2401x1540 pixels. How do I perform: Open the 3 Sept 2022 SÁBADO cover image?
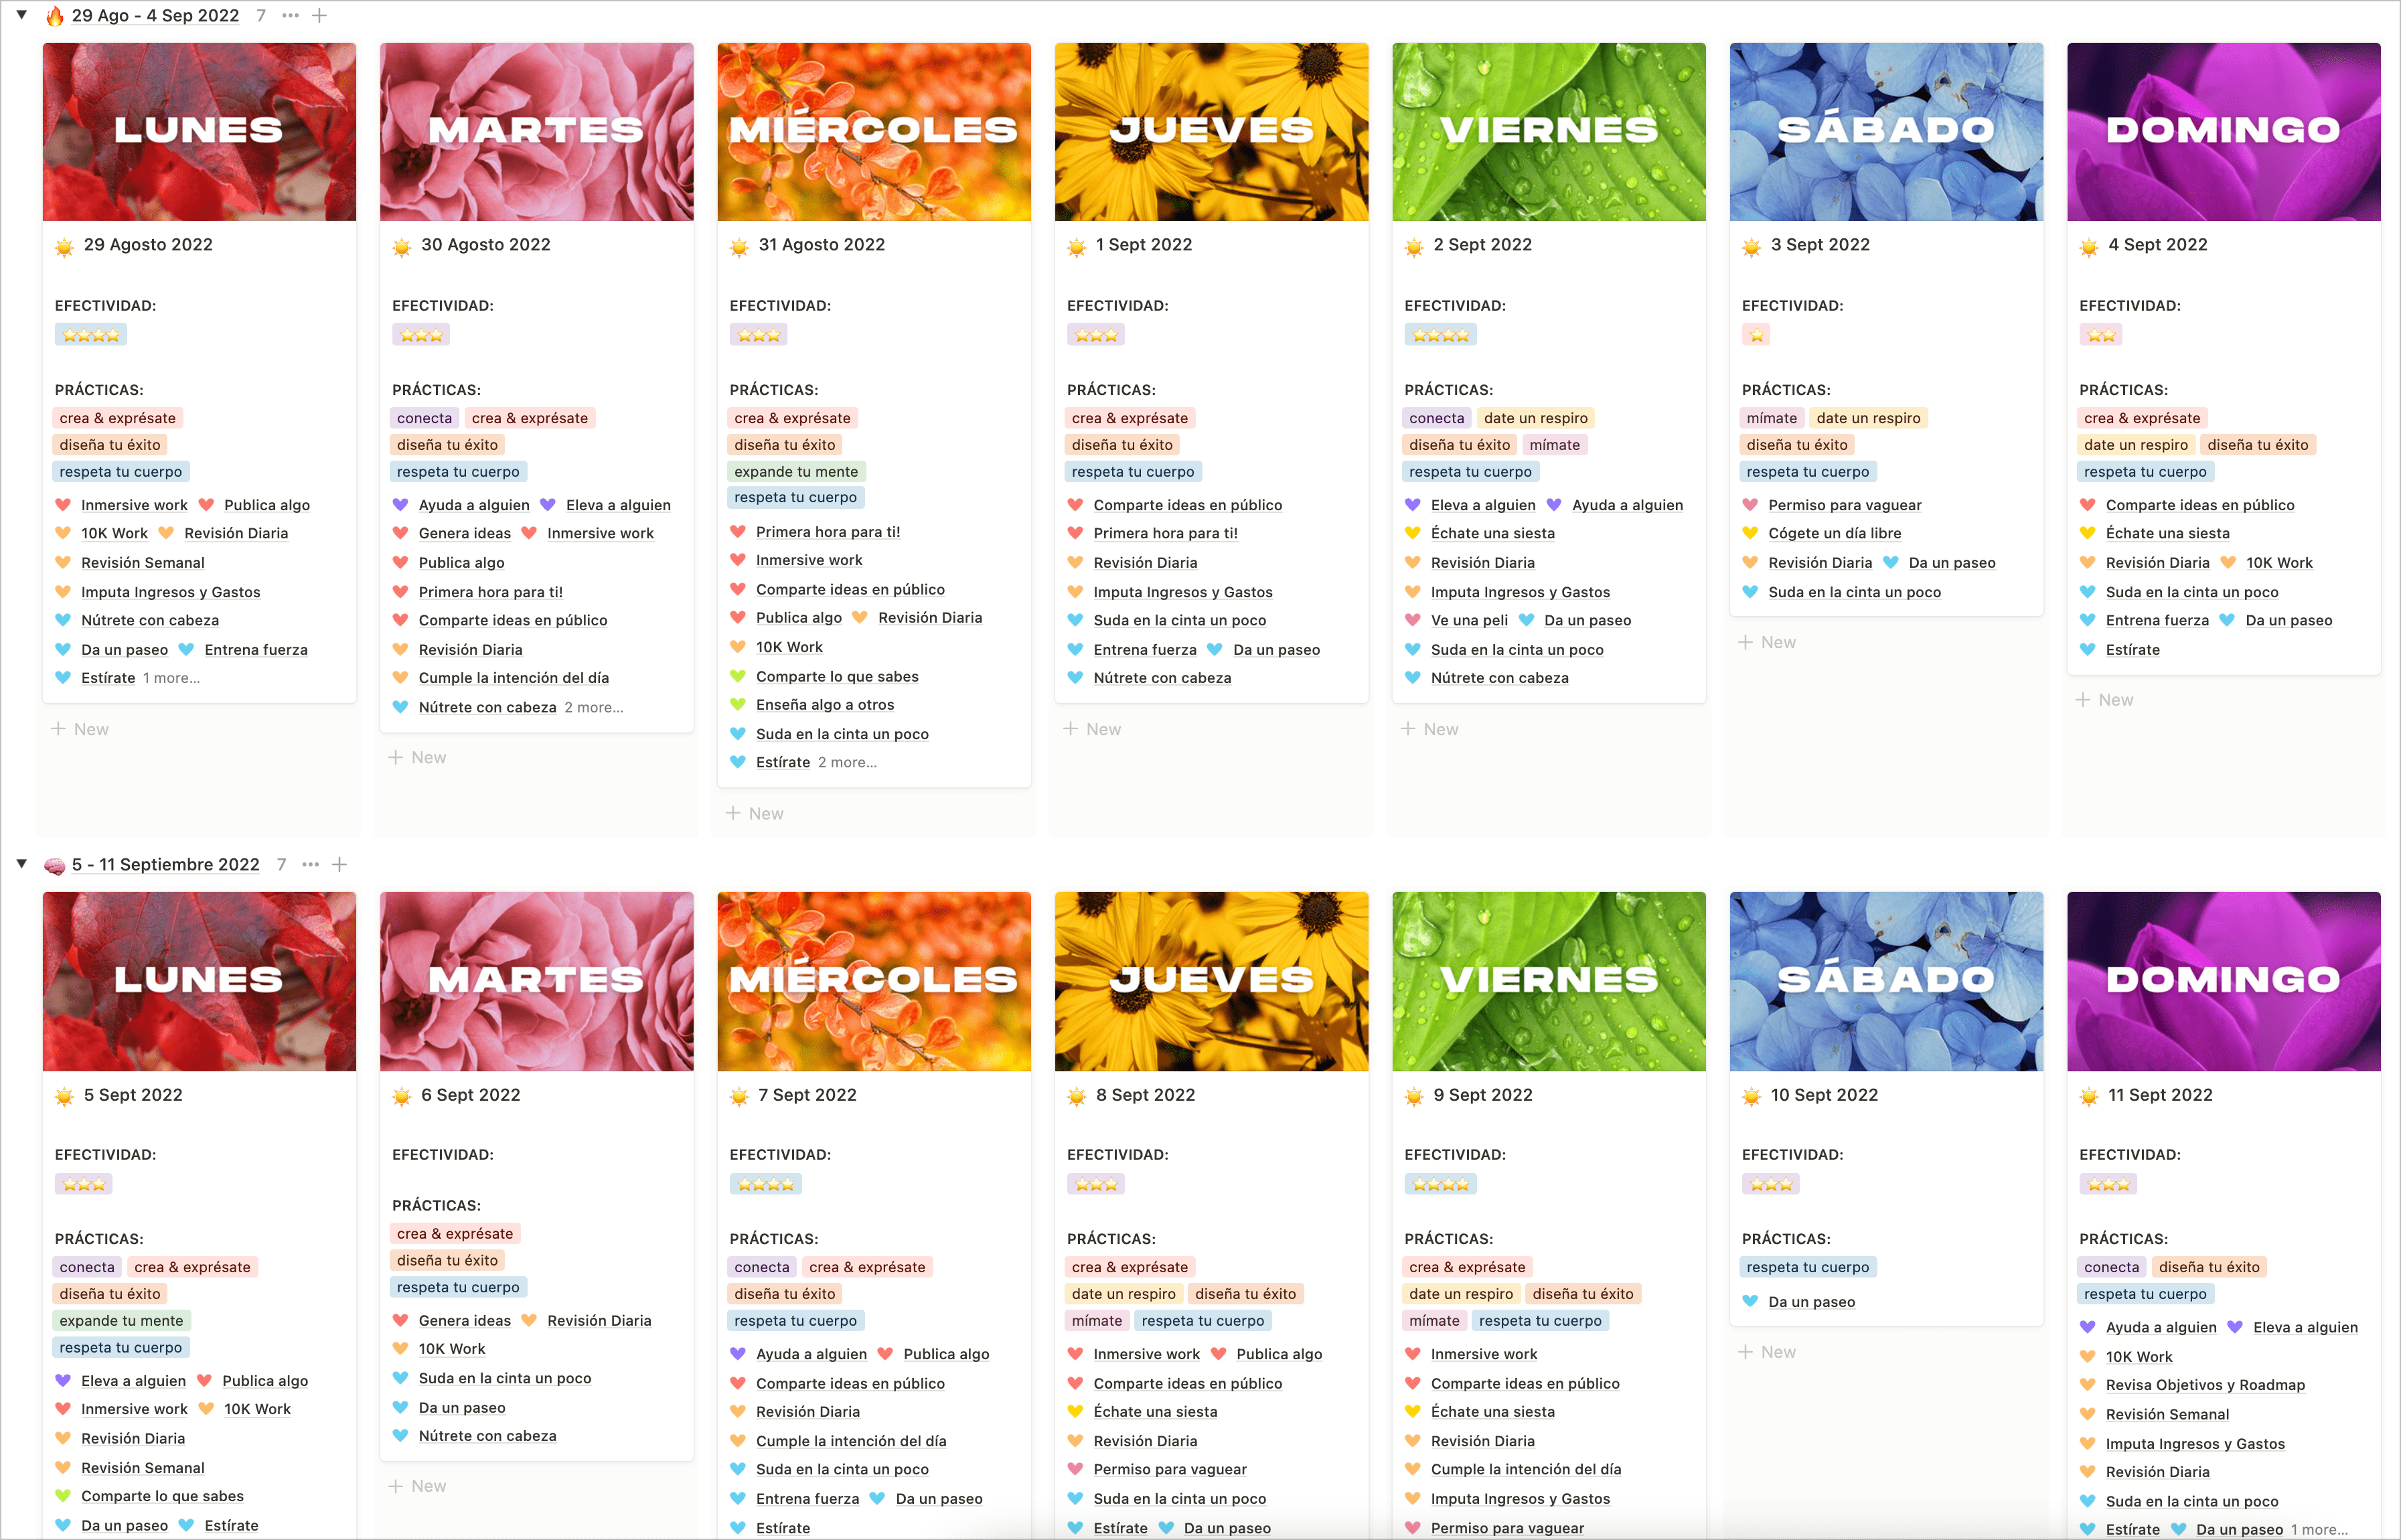(x=1886, y=131)
